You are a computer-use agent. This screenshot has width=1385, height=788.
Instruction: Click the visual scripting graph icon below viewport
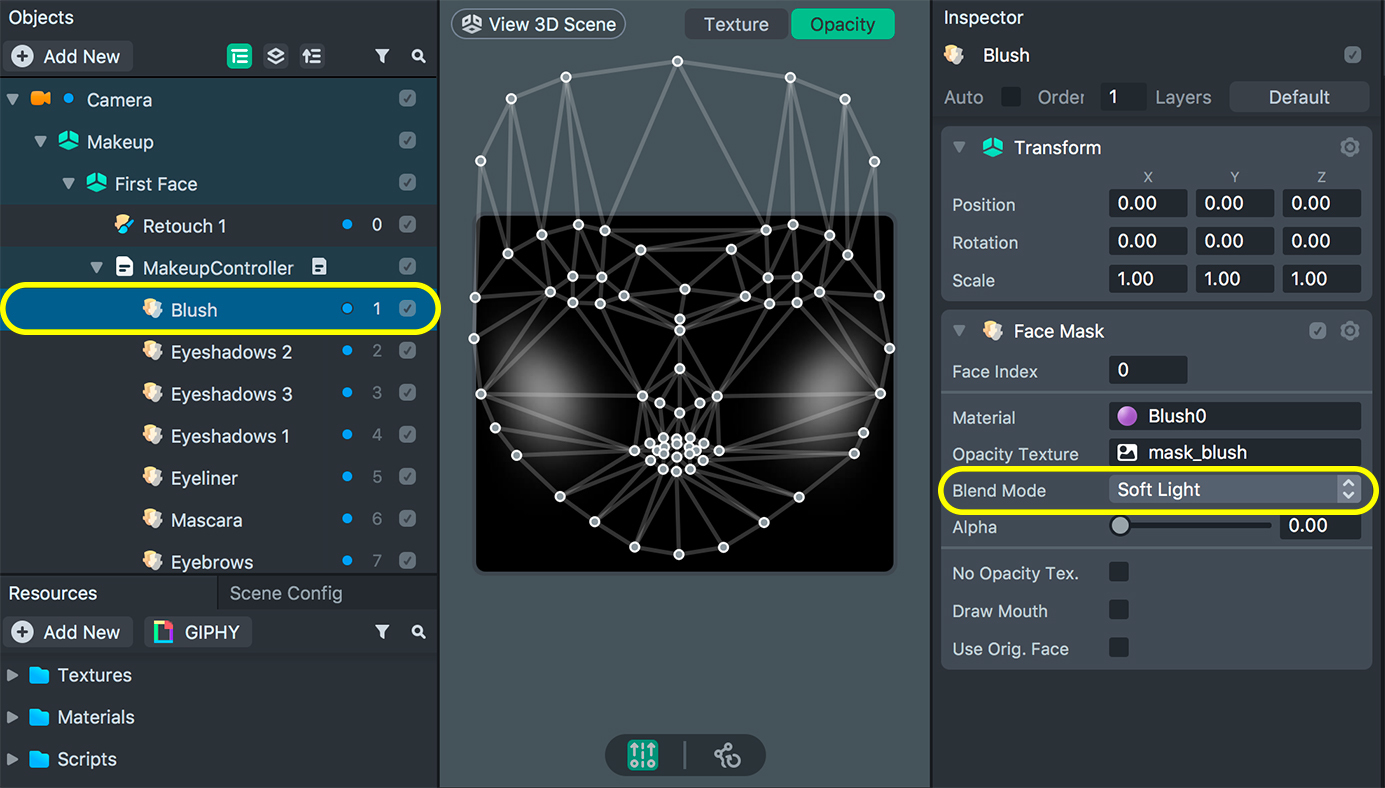(x=727, y=755)
